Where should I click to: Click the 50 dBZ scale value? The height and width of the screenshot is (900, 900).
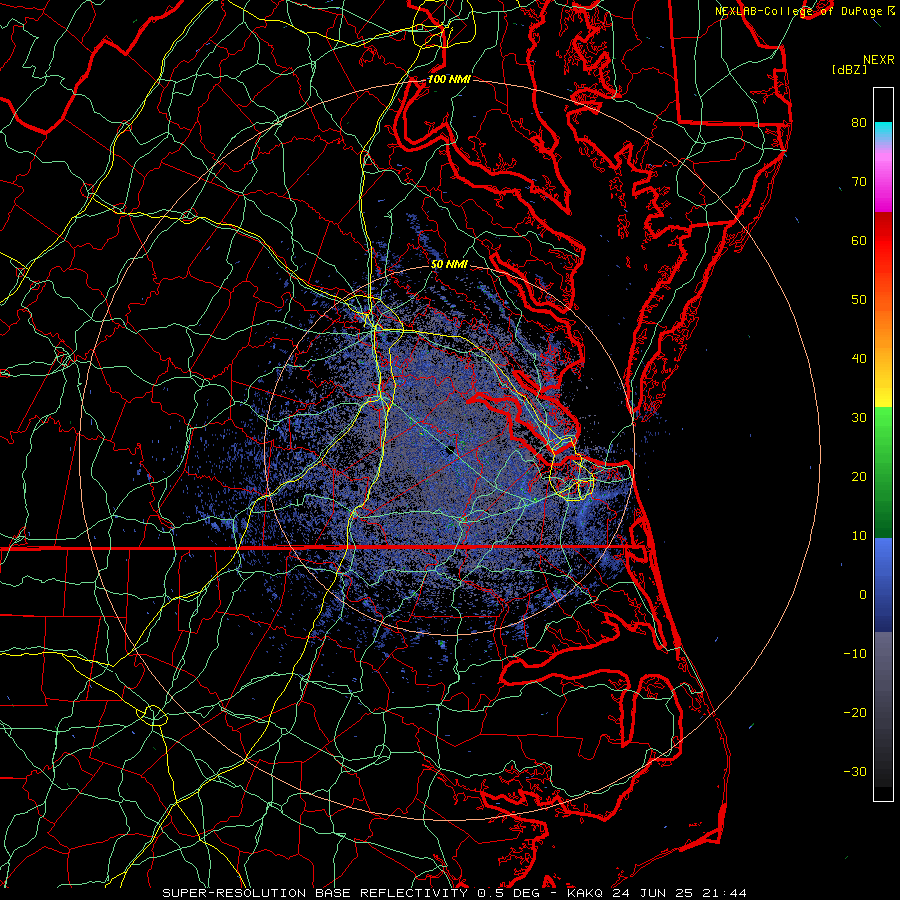pos(859,300)
